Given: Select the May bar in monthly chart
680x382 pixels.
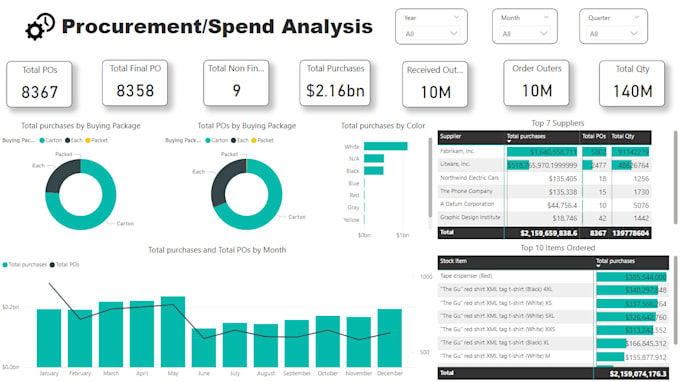Looking at the screenshot, I should click(x=173, y=332).
